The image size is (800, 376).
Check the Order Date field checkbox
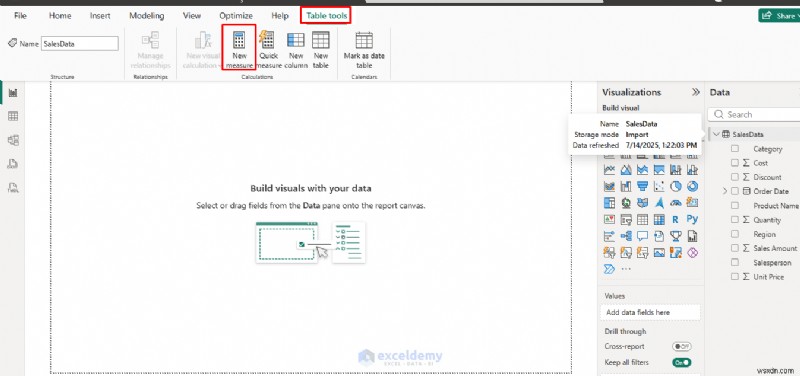point(735,191)
